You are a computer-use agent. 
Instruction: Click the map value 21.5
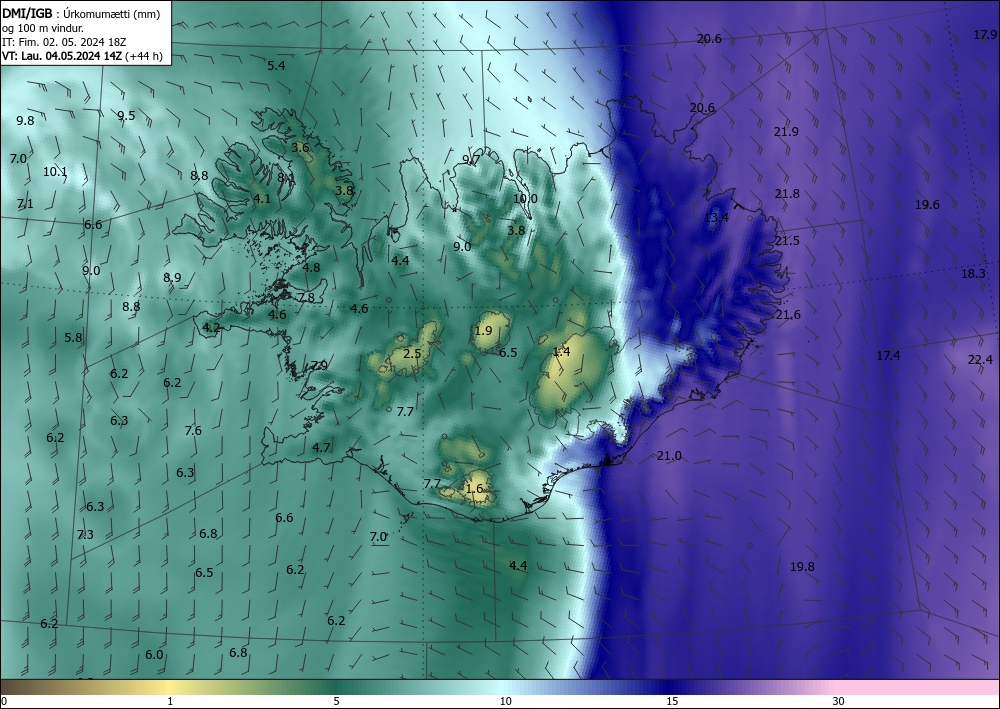coord(787,241)
